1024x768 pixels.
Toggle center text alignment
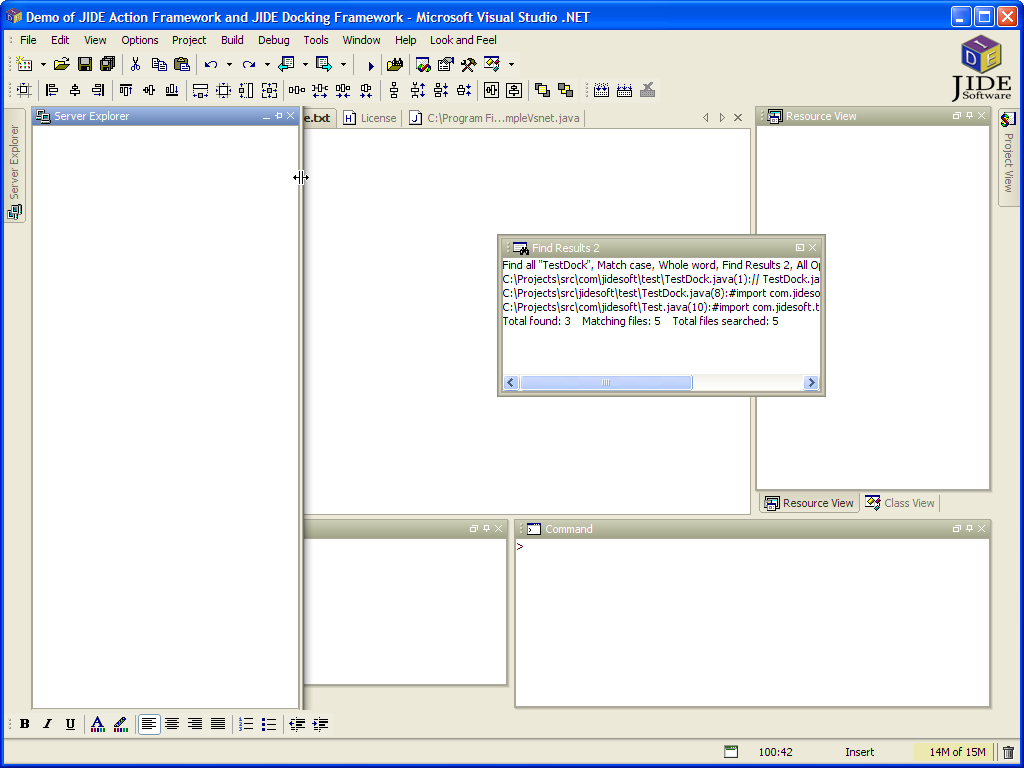[172, 724]
